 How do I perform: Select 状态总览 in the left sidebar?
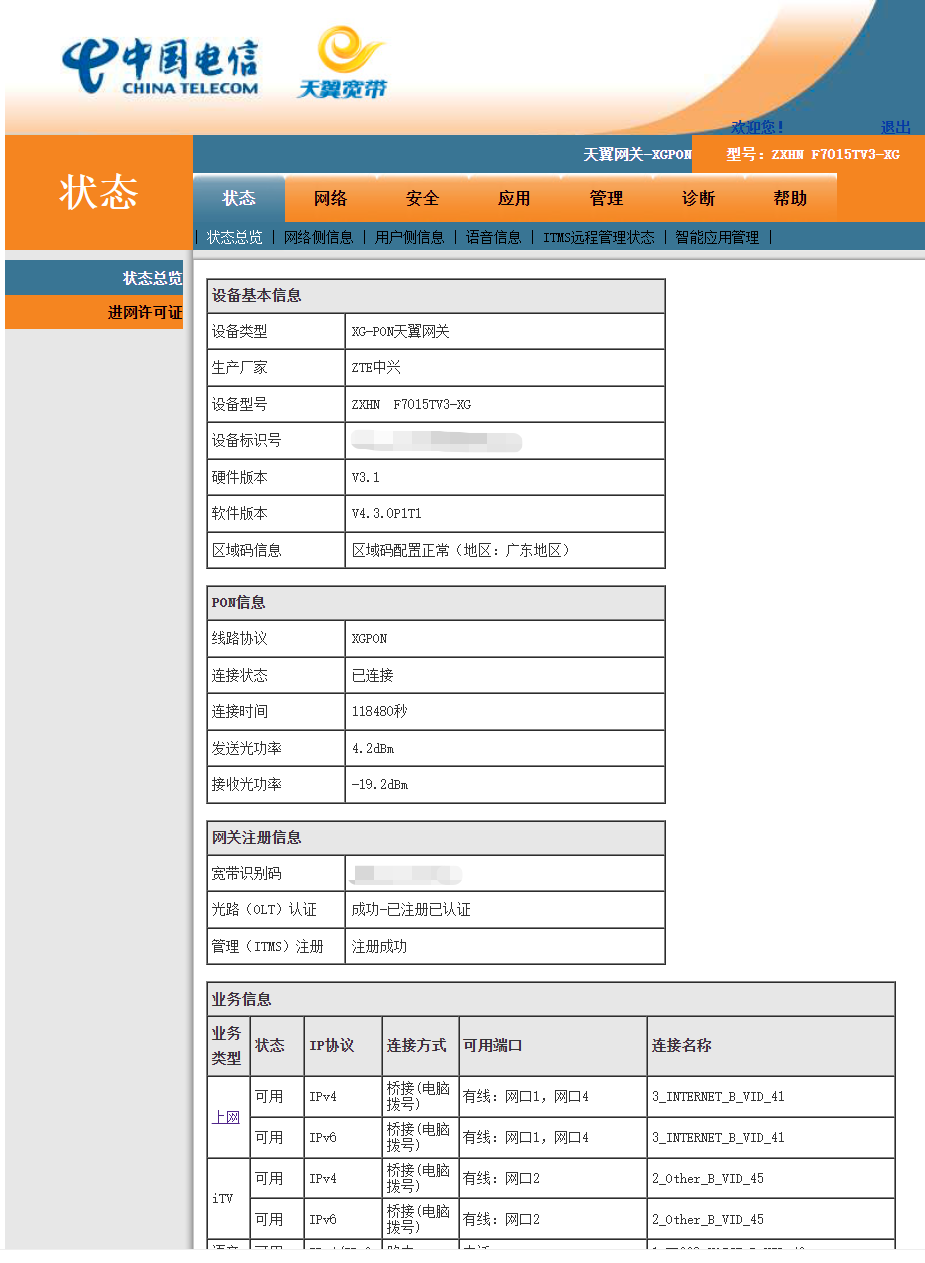[x=152, y=278]
